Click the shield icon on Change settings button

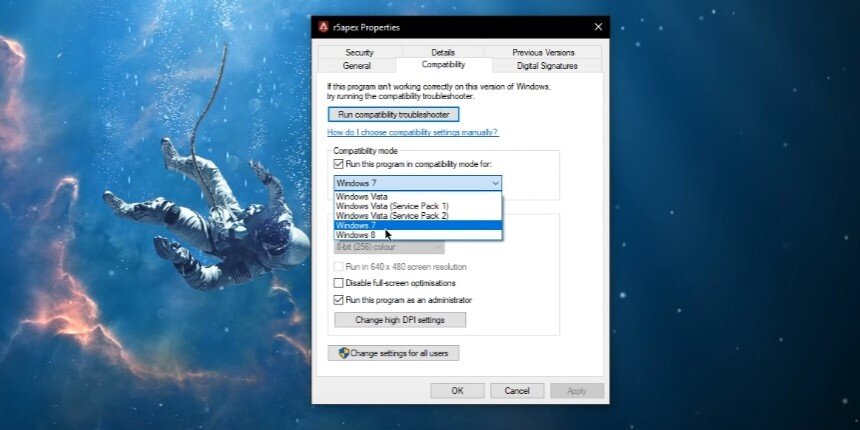pyautogui.click(x=344, y=353)
